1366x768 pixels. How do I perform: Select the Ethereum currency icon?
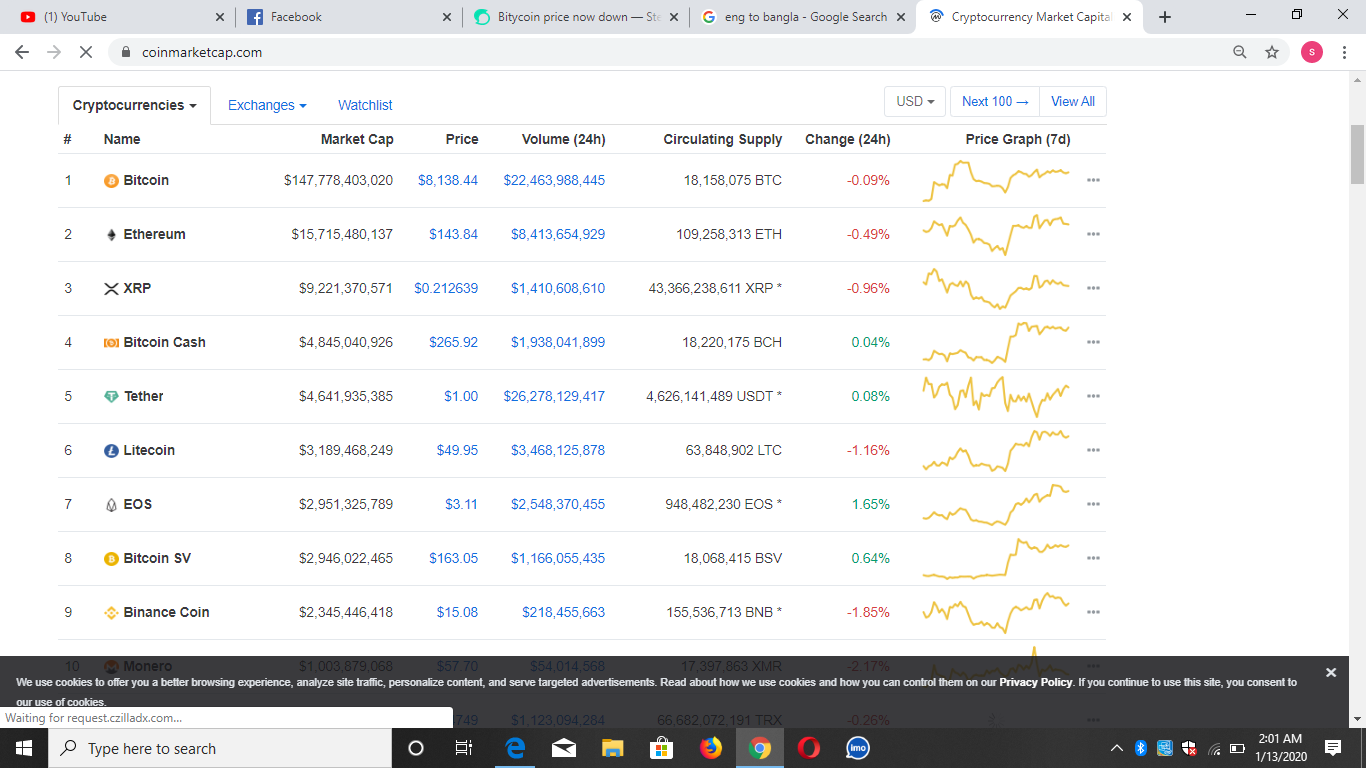[110, 234]
